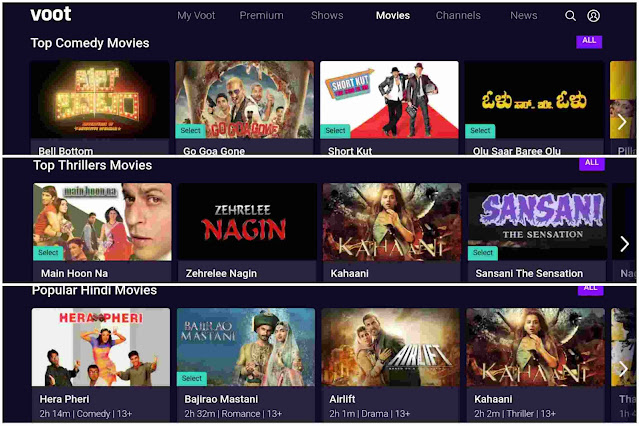Switch to the Shows tab
This screenshot has height=426, width=639.
coord(327,15)
